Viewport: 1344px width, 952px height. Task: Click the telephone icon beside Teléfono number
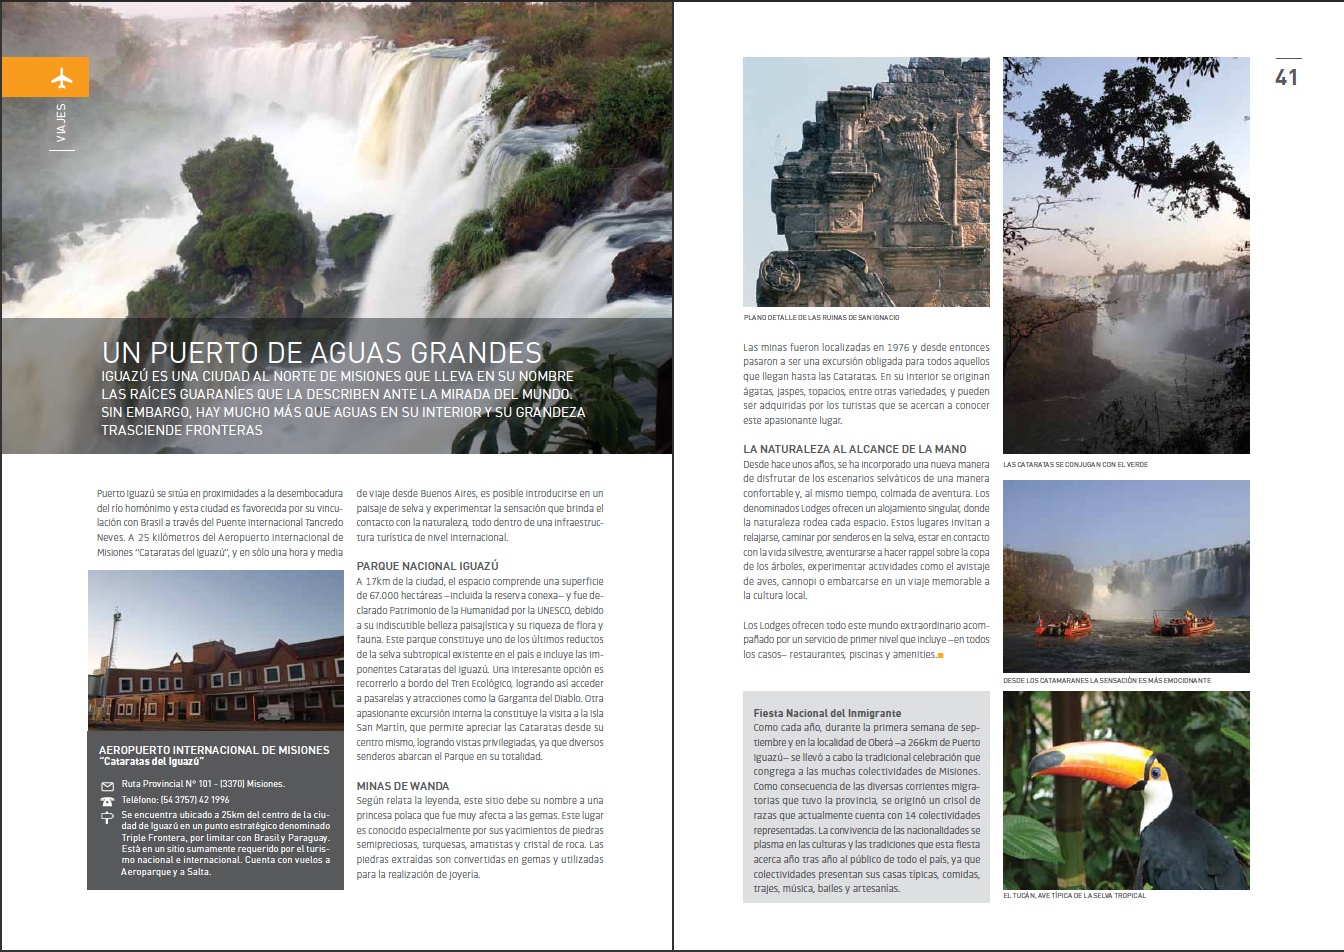[x=107, y=800]
